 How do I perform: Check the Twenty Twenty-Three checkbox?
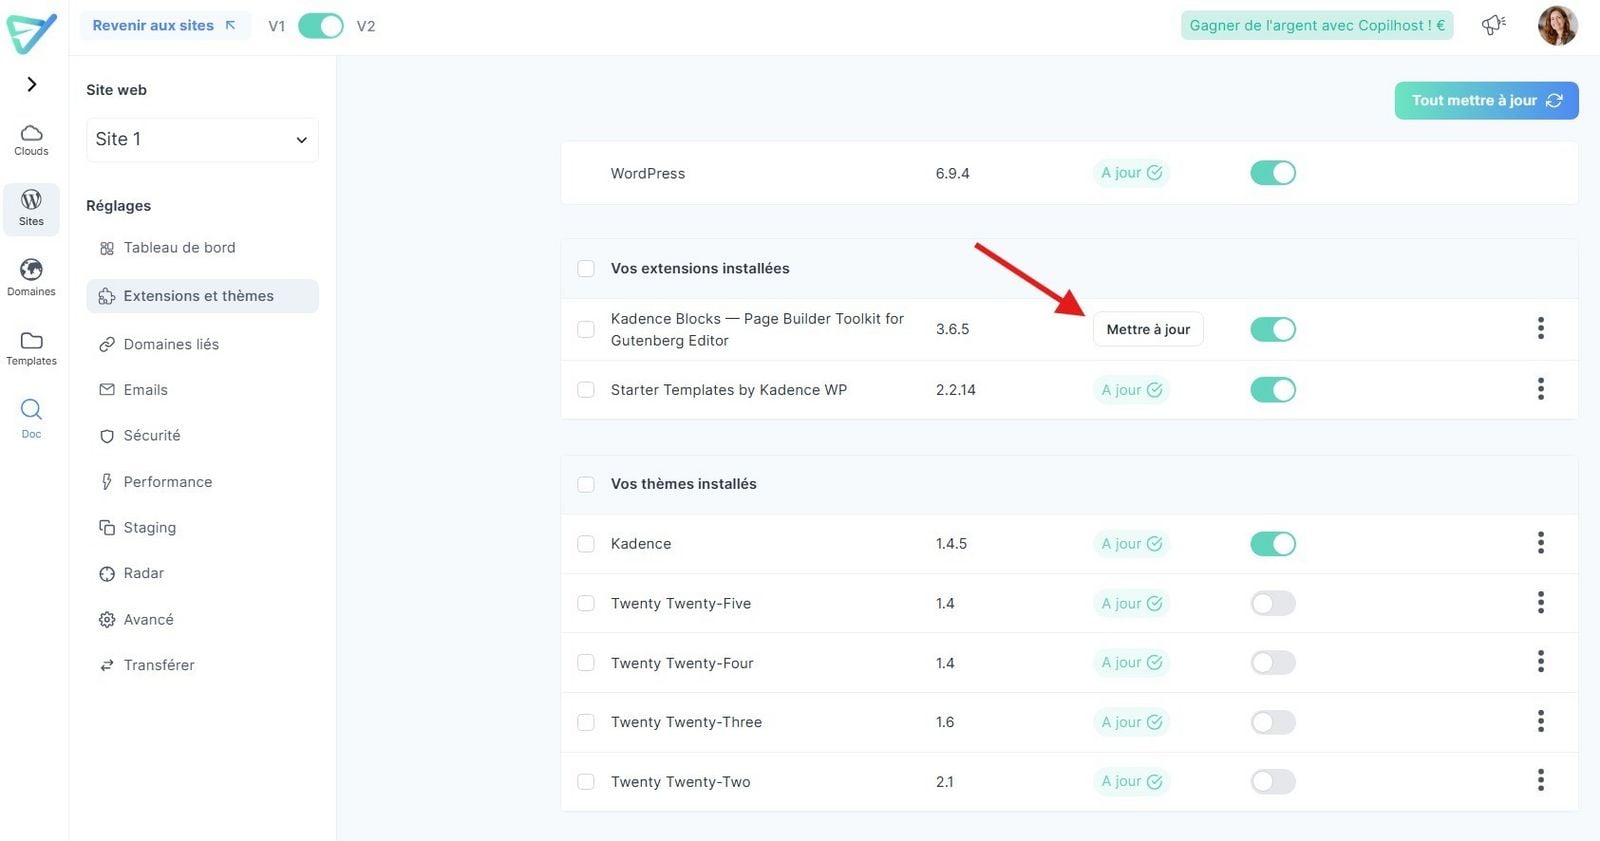click(586, 722)
